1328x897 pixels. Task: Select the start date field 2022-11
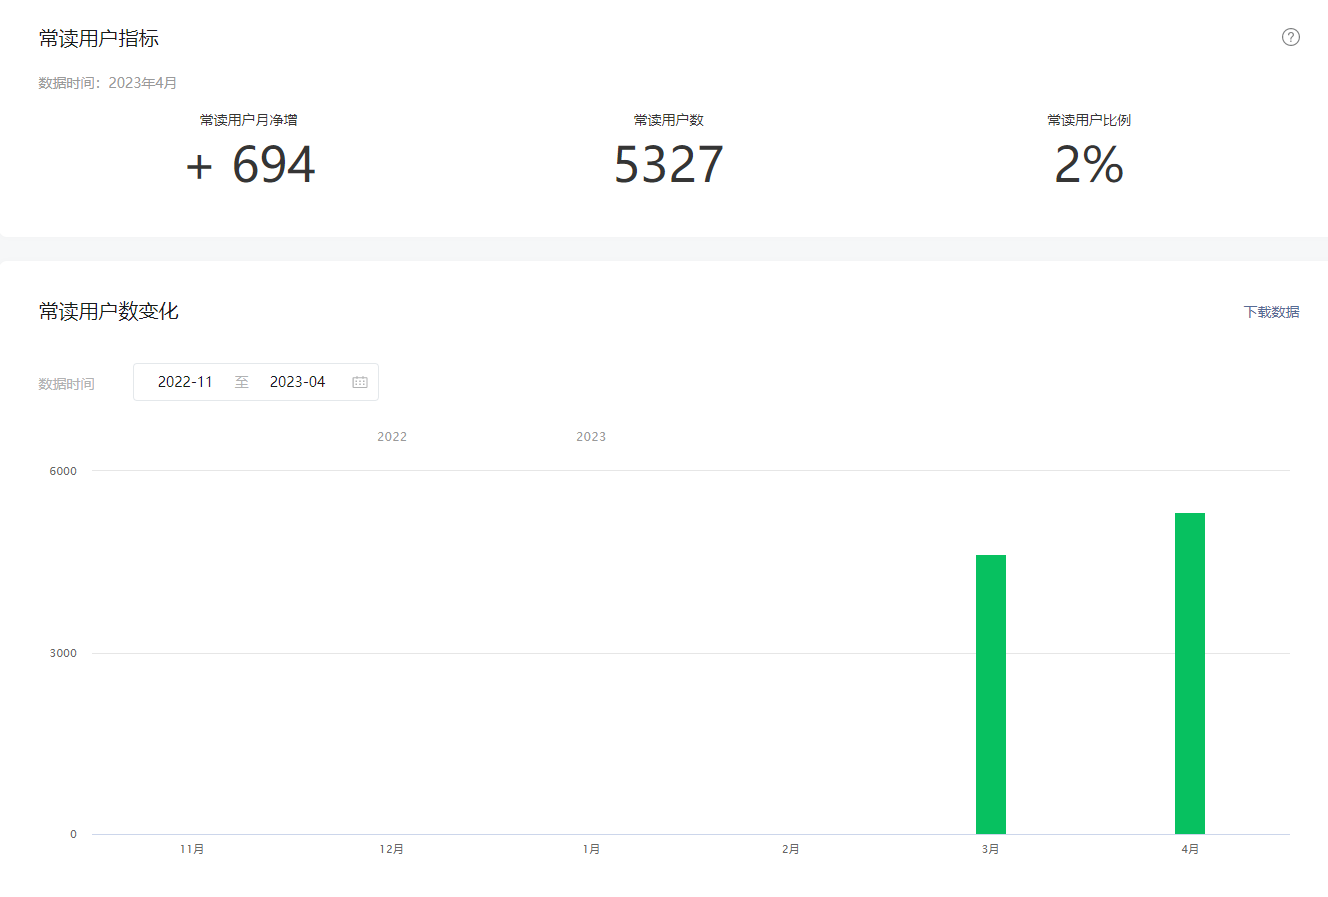coord(185,382)
